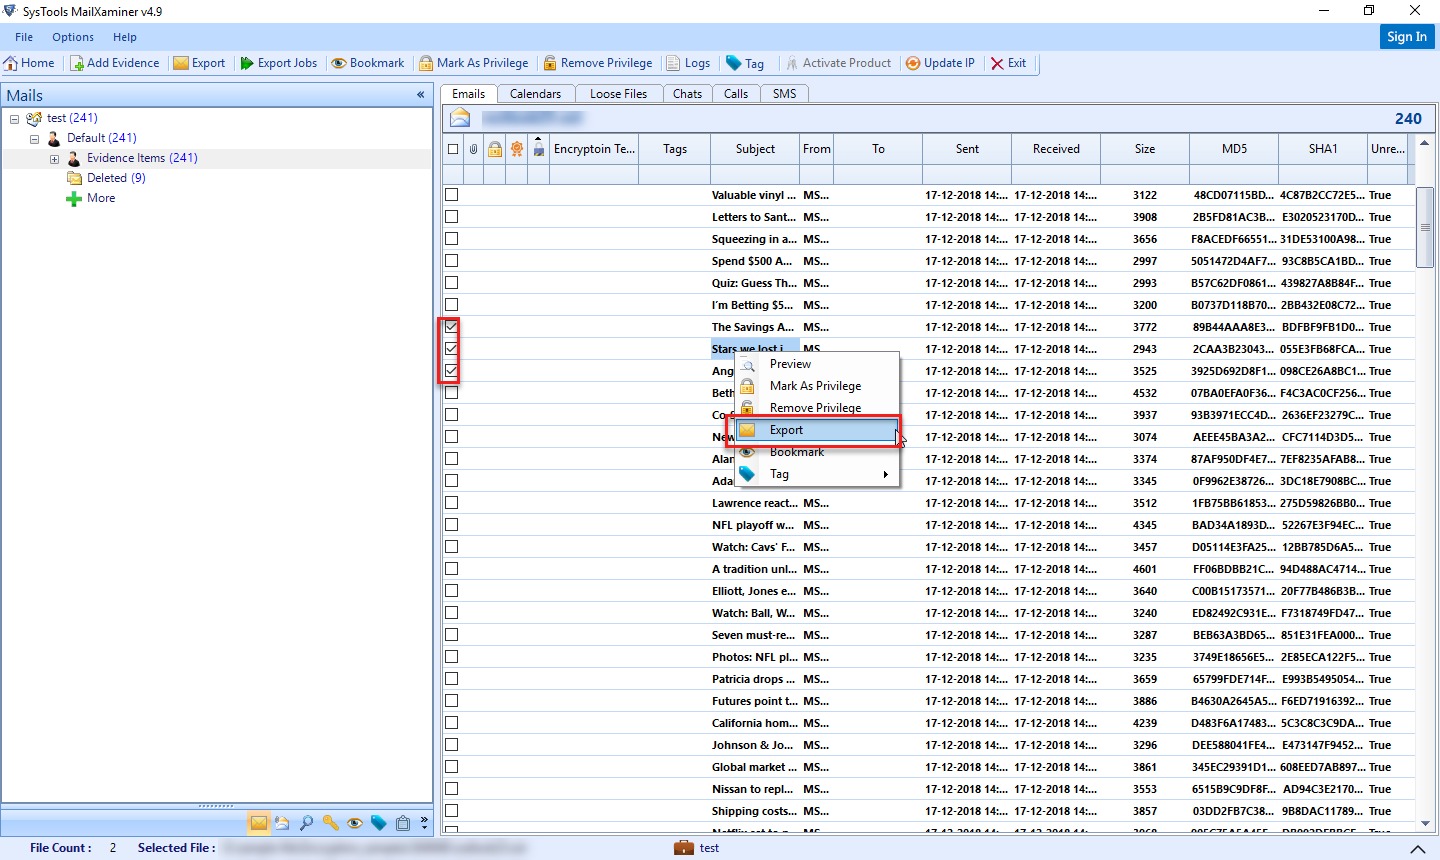This screenshot has height=860, width=1440.
Task: Select the Deleted (9) folder
Action: click(116, 178)
